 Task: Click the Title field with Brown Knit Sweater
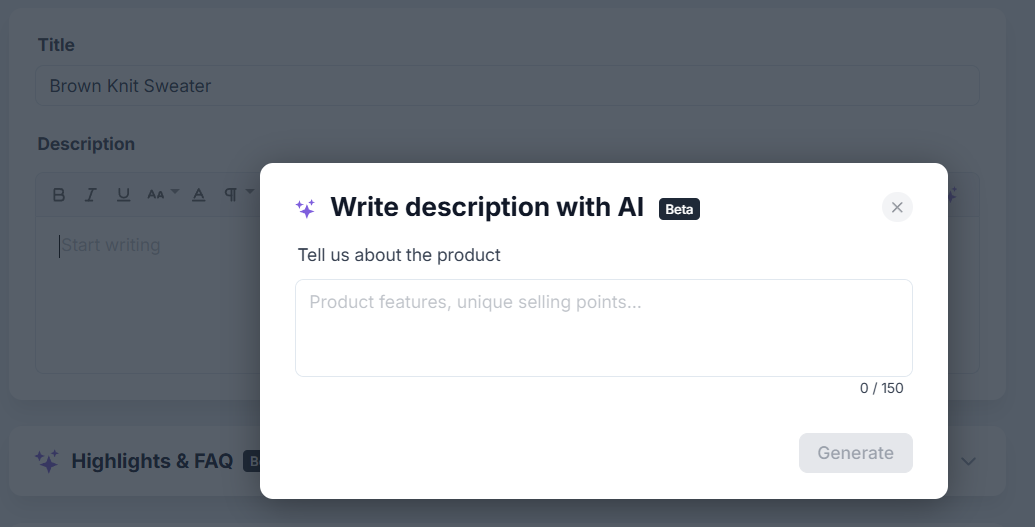click(x=507, y=86)
